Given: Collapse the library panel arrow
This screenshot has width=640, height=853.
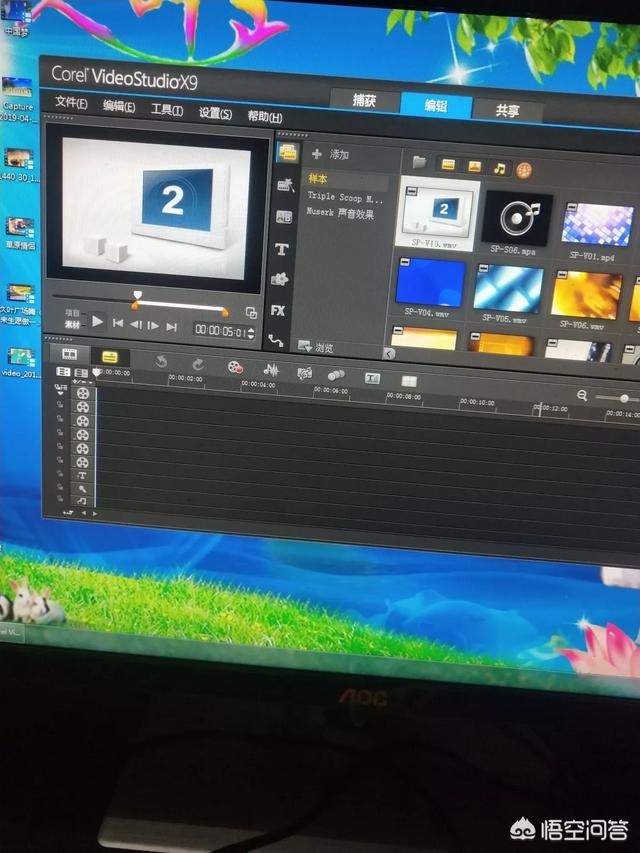Looking at the screenshot, I should (389, 354).
